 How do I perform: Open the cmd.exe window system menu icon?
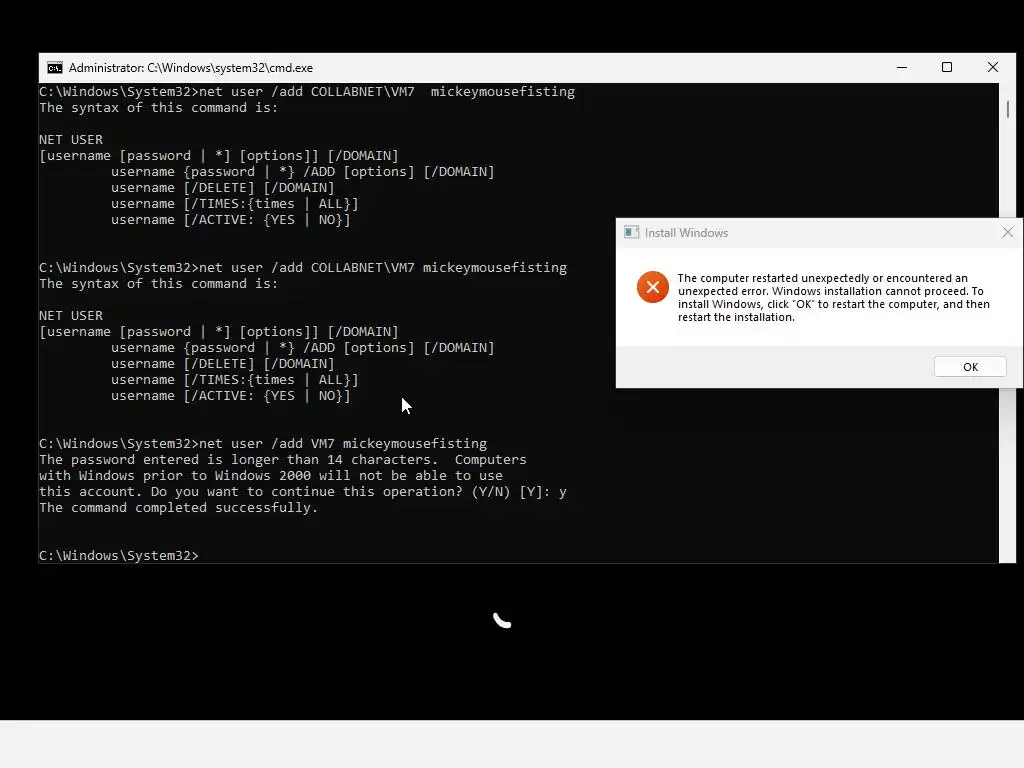click(x=55, y=68)
